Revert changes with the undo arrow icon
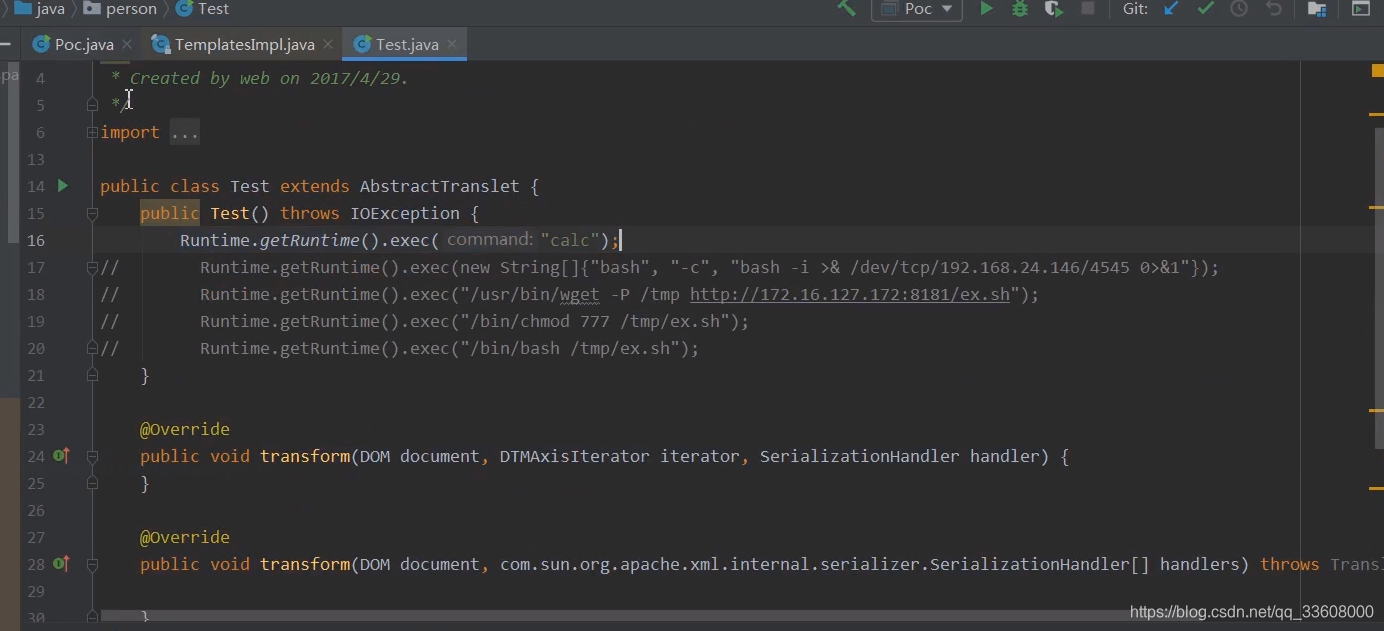Image resolution: width=1384 pixels, height=631 pixels. [1273, 9]
